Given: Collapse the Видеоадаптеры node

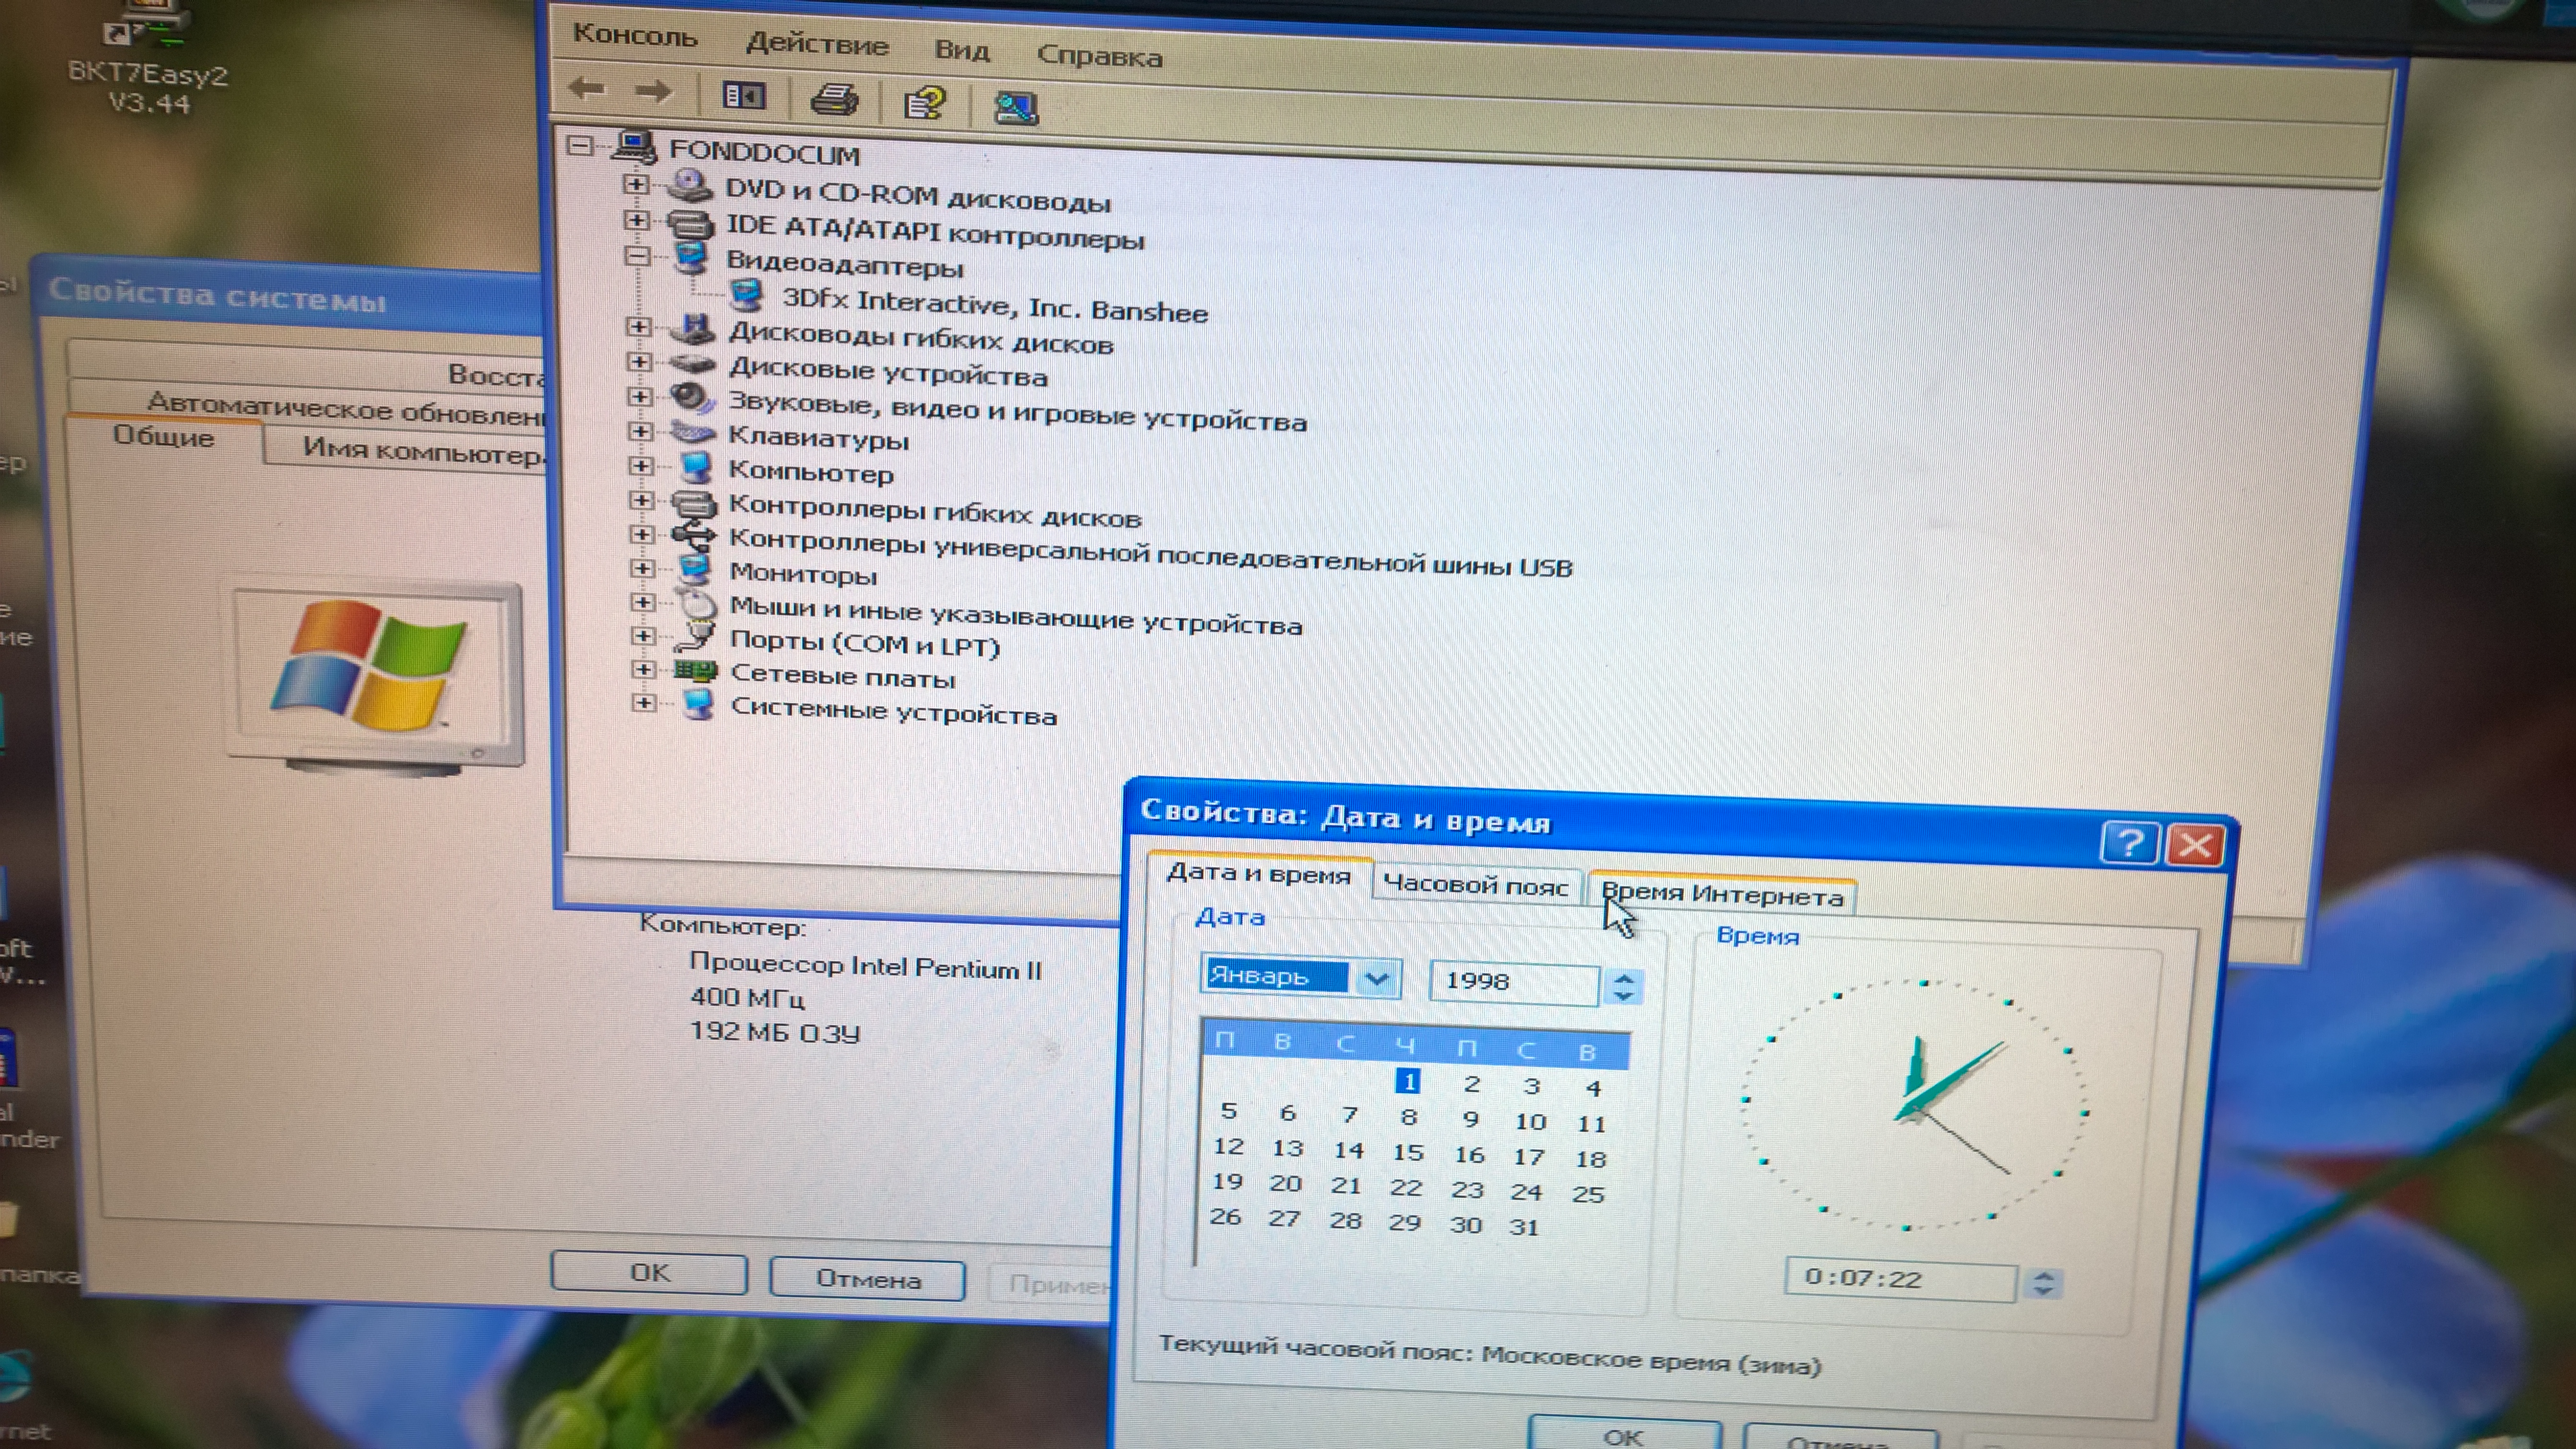Looking at the screenshot, I should (x=636, y=256).
